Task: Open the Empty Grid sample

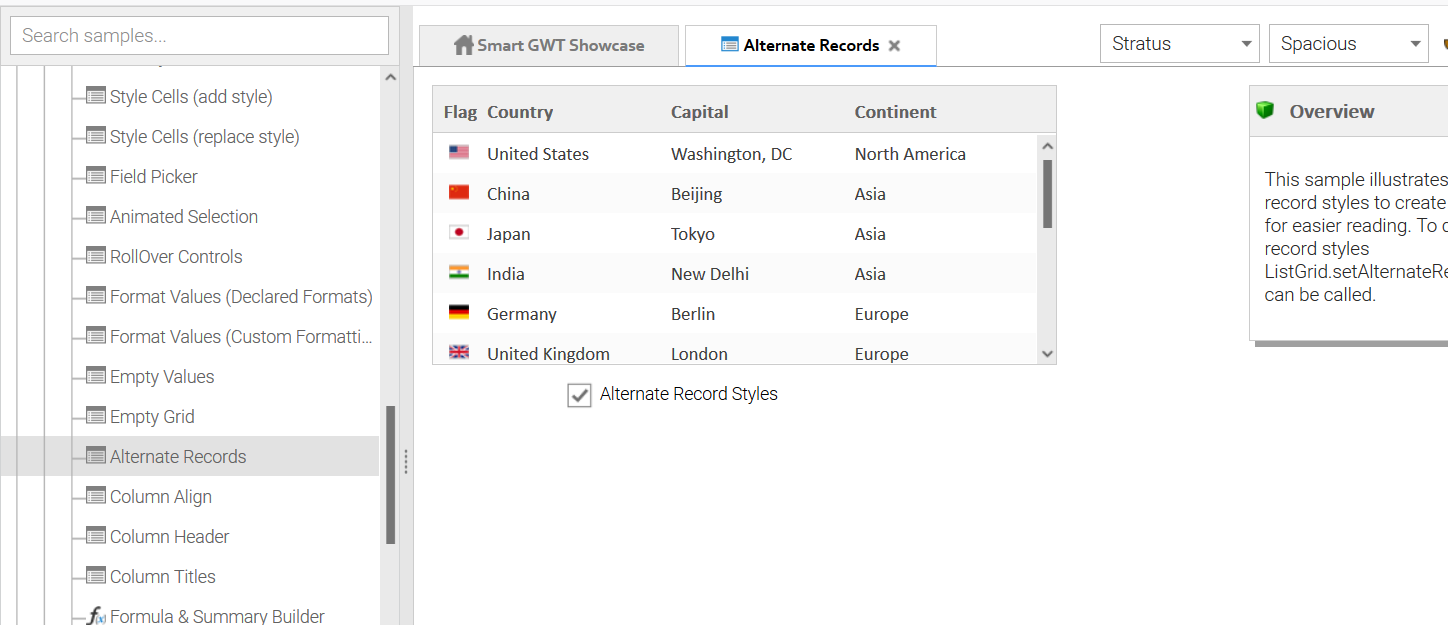Action: click(152, 417)
